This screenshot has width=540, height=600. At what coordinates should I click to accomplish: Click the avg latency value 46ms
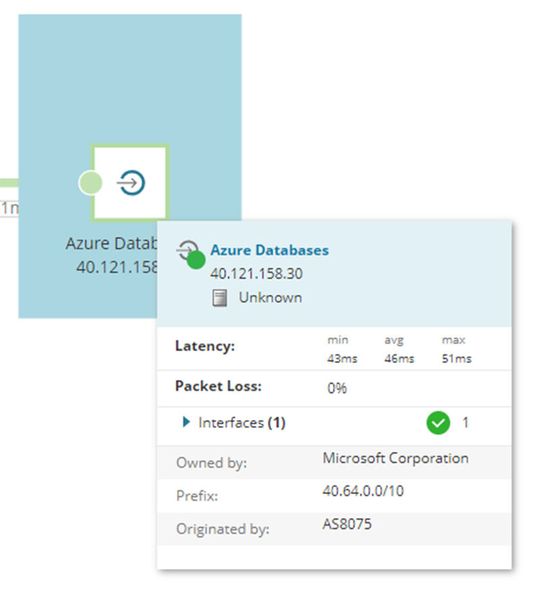point(399,359)
